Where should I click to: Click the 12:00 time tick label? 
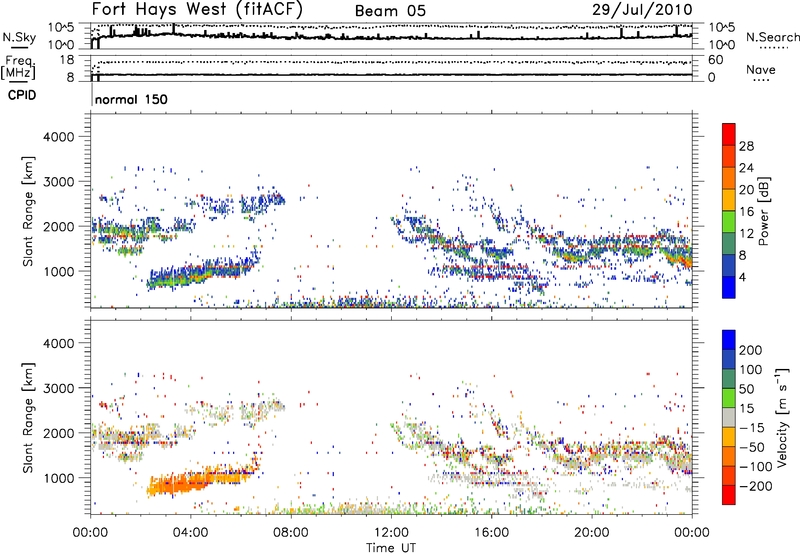click(391, 533)
